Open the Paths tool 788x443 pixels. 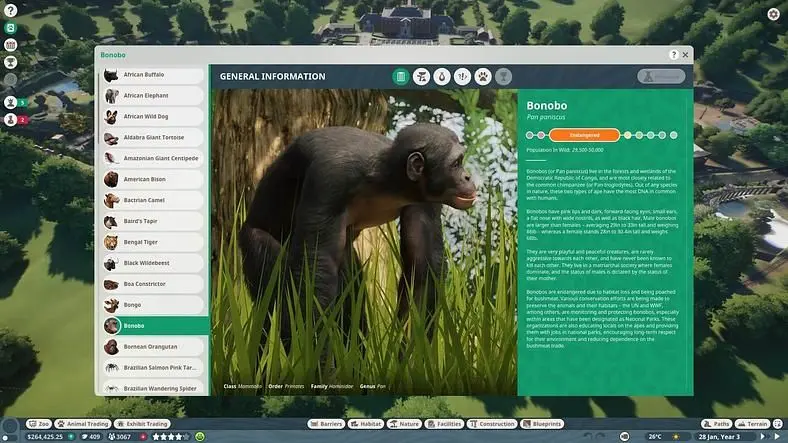[x=717, y=424]
